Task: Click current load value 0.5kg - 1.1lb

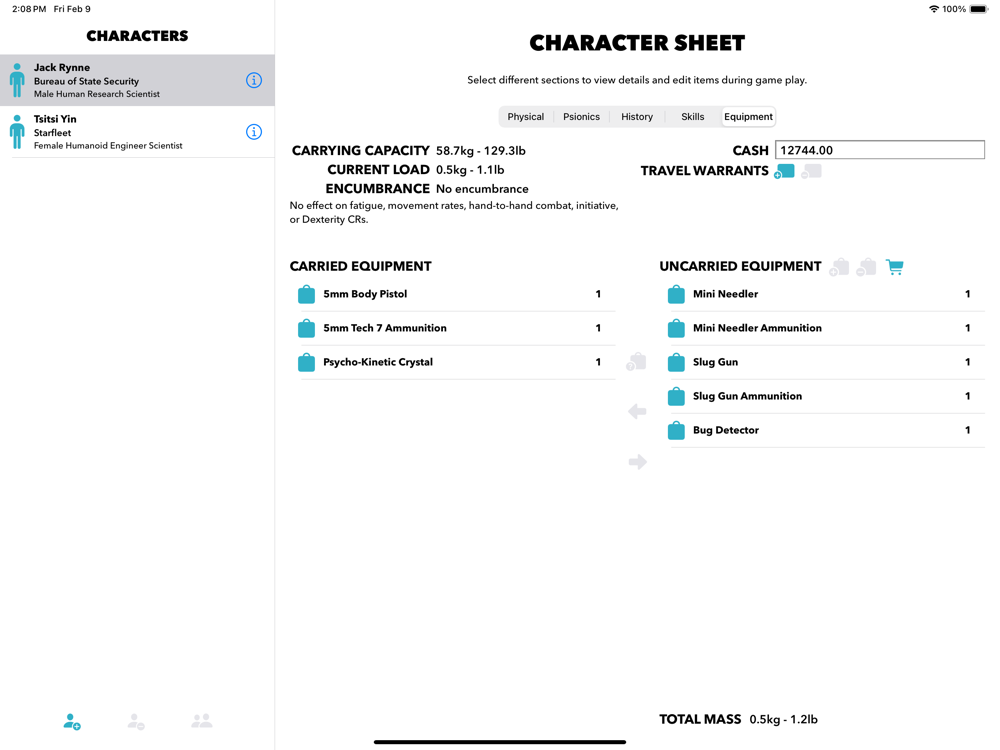Action: click(470, 170)
